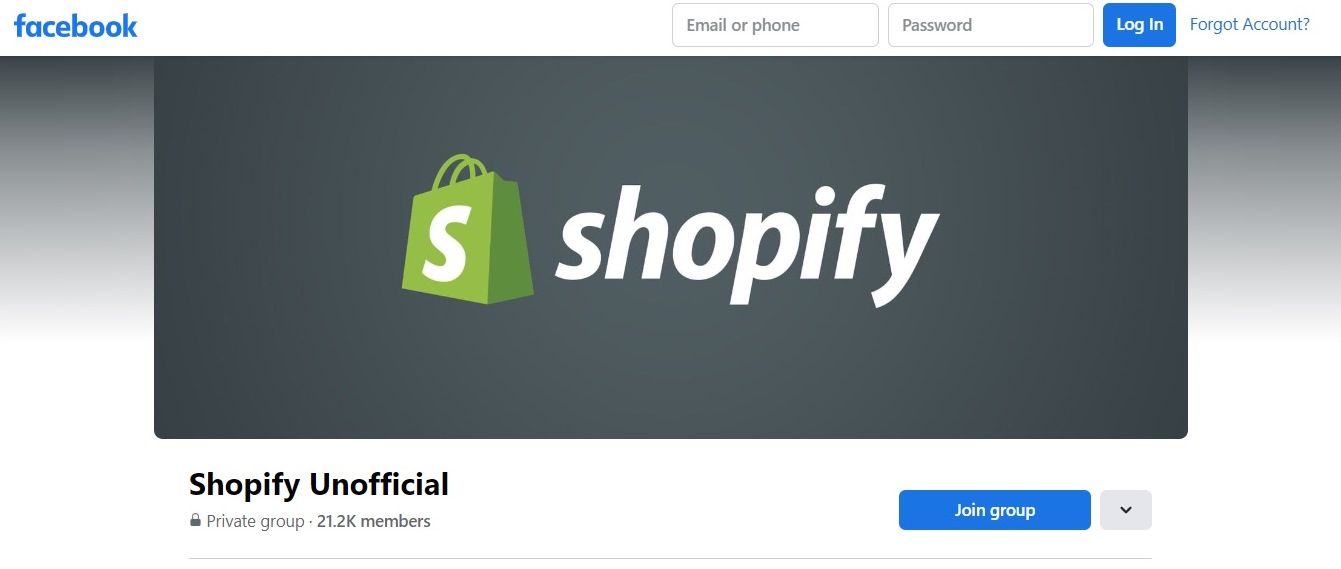Screen dimensions: 1341x569
Task: Click the 21.2K members count
Action: click(x=374, y=521)
